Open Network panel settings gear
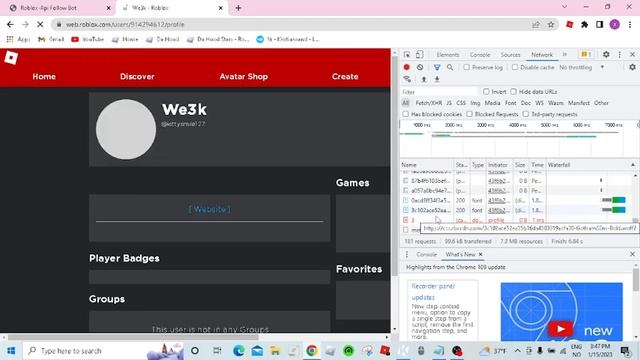This screenshot has width=640, height=360. [x=632, y=67]
